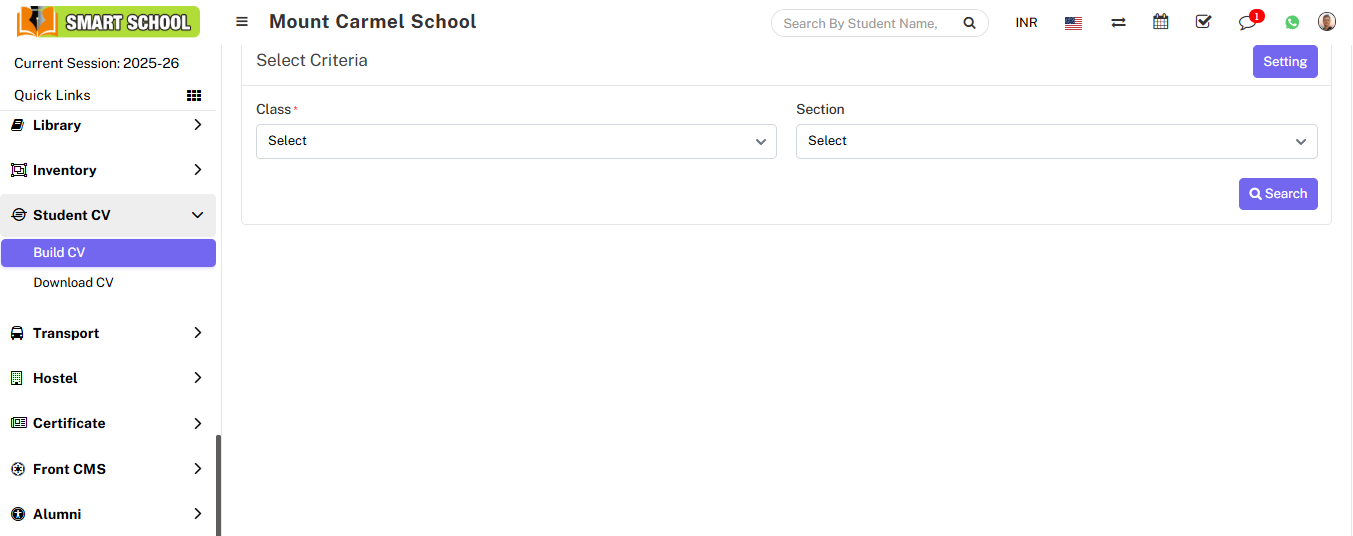Click the Search button in criteria
Screen dimensions: 1353x536
1277,194
